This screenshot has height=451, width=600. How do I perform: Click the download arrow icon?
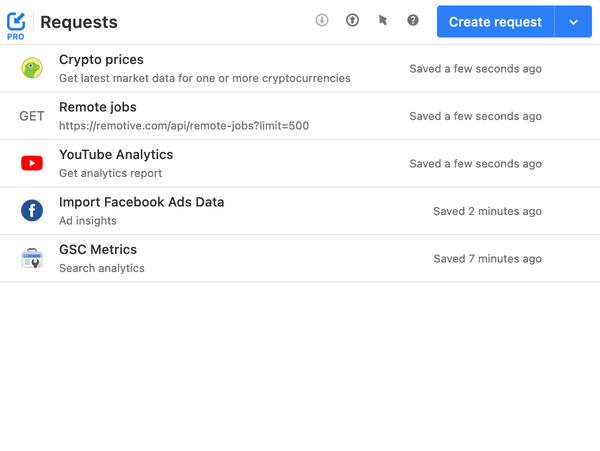pos(322,20)
